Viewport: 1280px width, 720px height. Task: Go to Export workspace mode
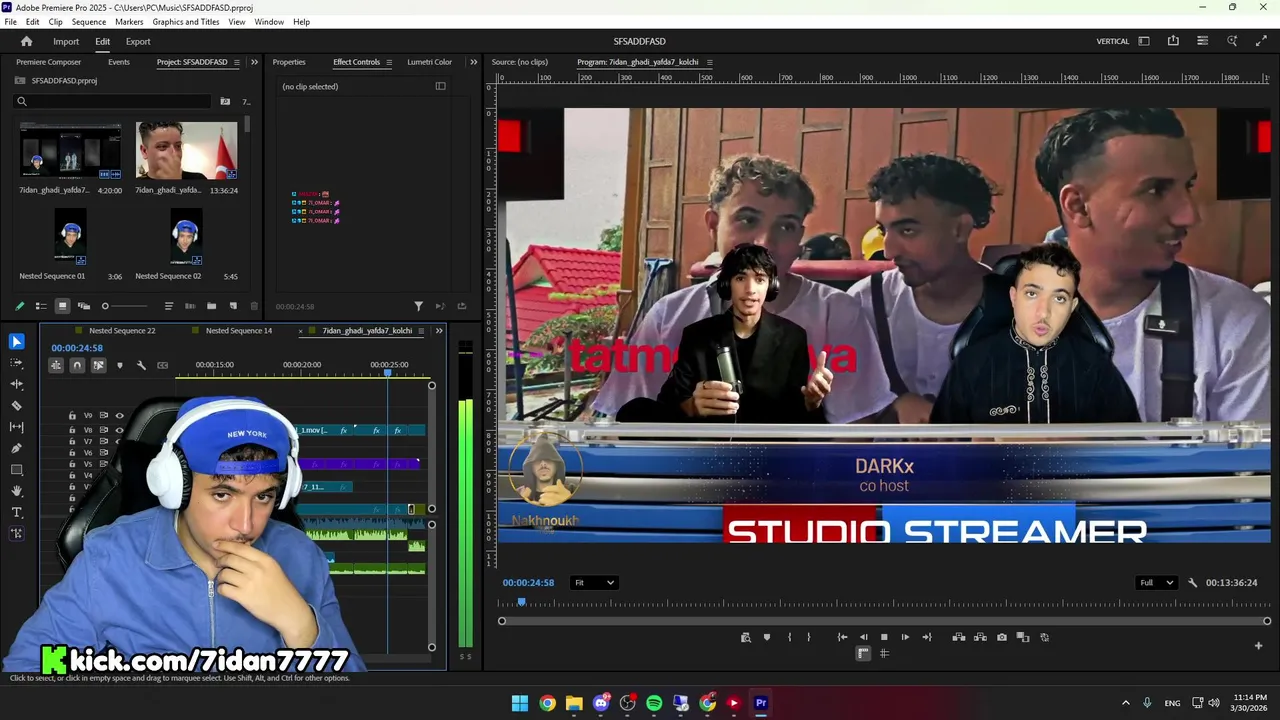[138, 41]
